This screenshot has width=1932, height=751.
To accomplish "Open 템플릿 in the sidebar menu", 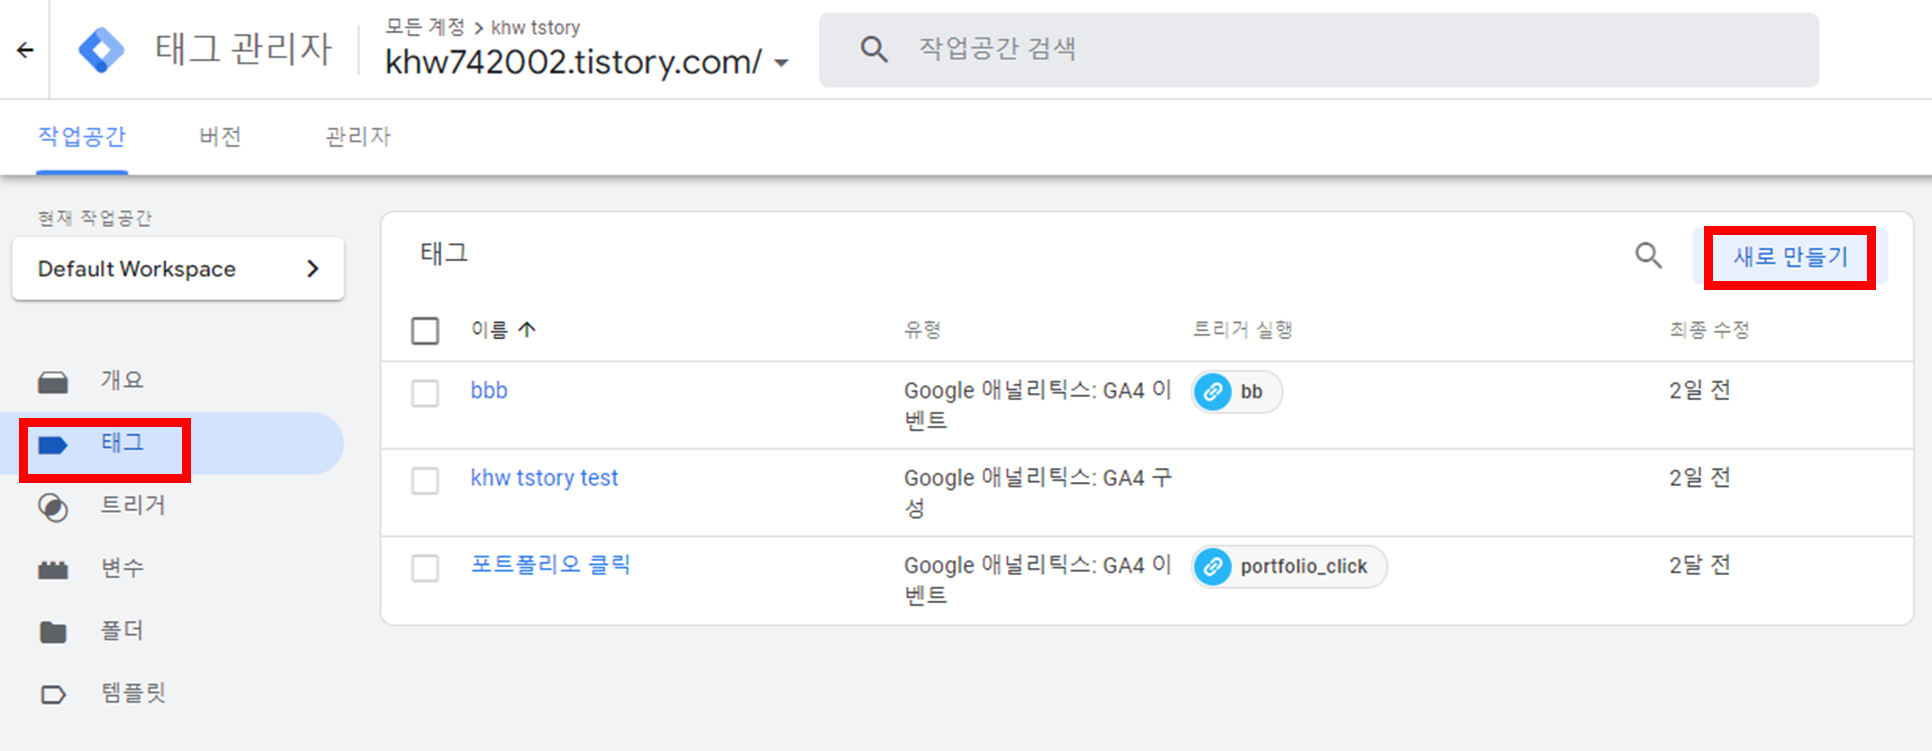I will click(133, 693).
